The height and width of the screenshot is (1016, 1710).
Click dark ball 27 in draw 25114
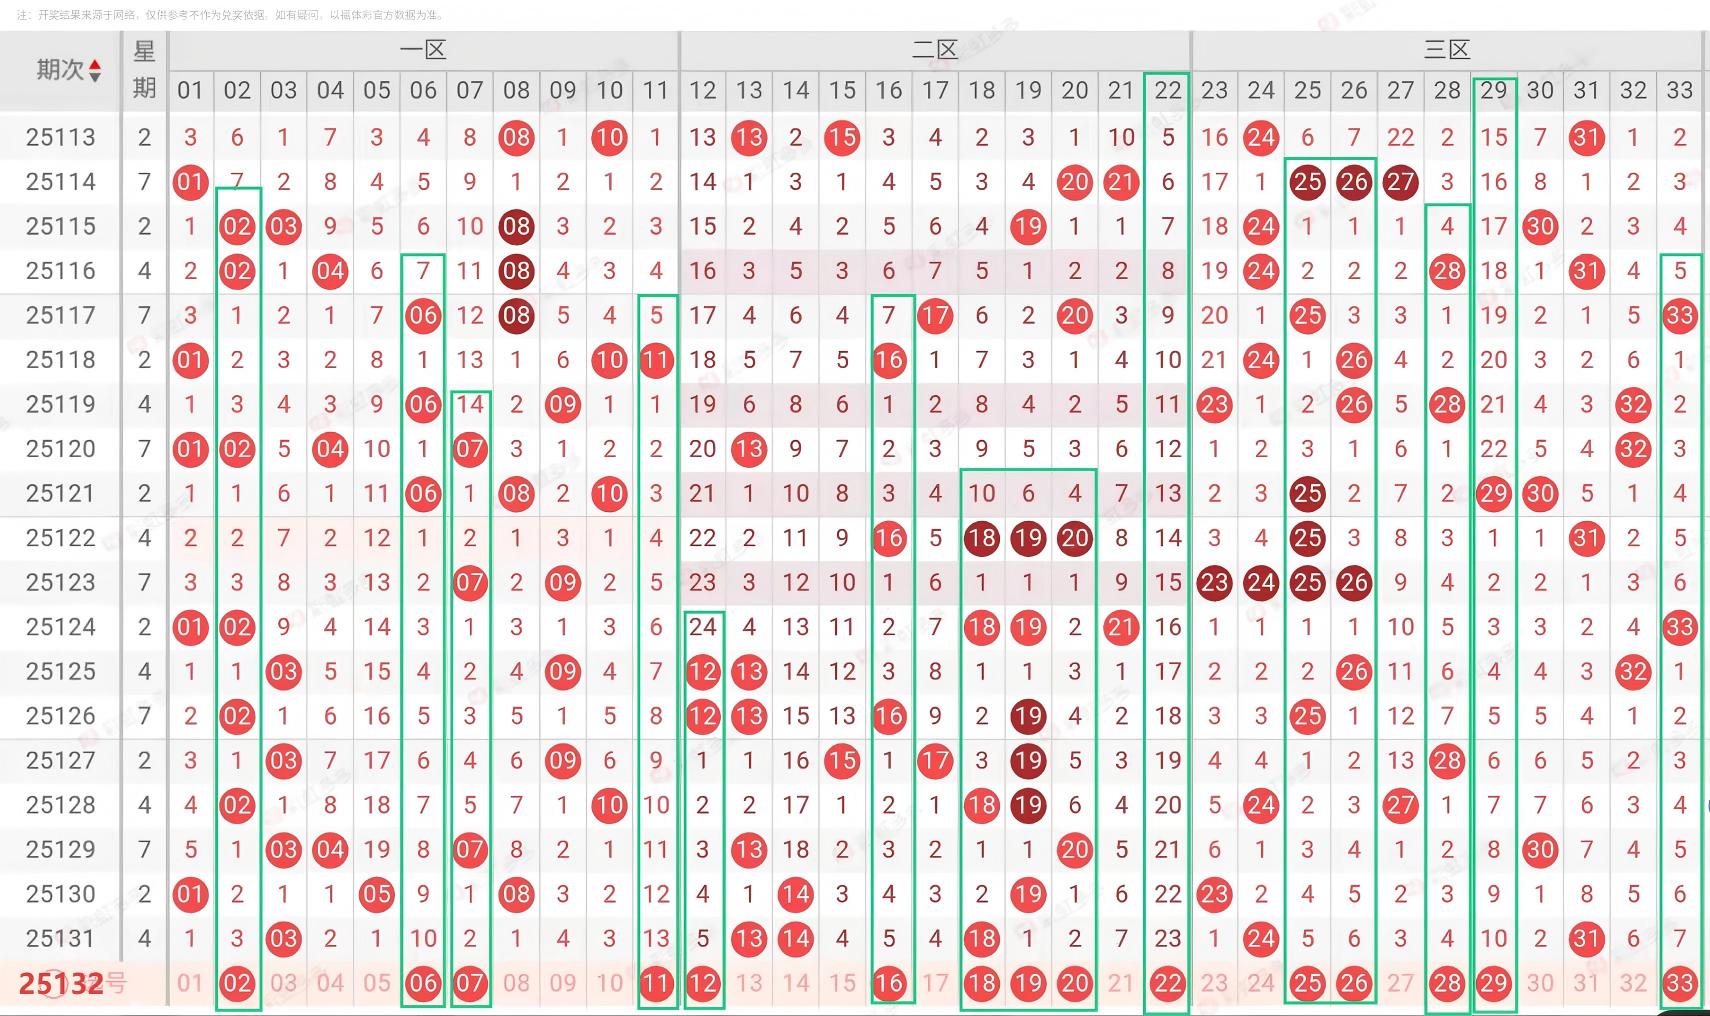pyautogui.click(x=1401, y=182)
